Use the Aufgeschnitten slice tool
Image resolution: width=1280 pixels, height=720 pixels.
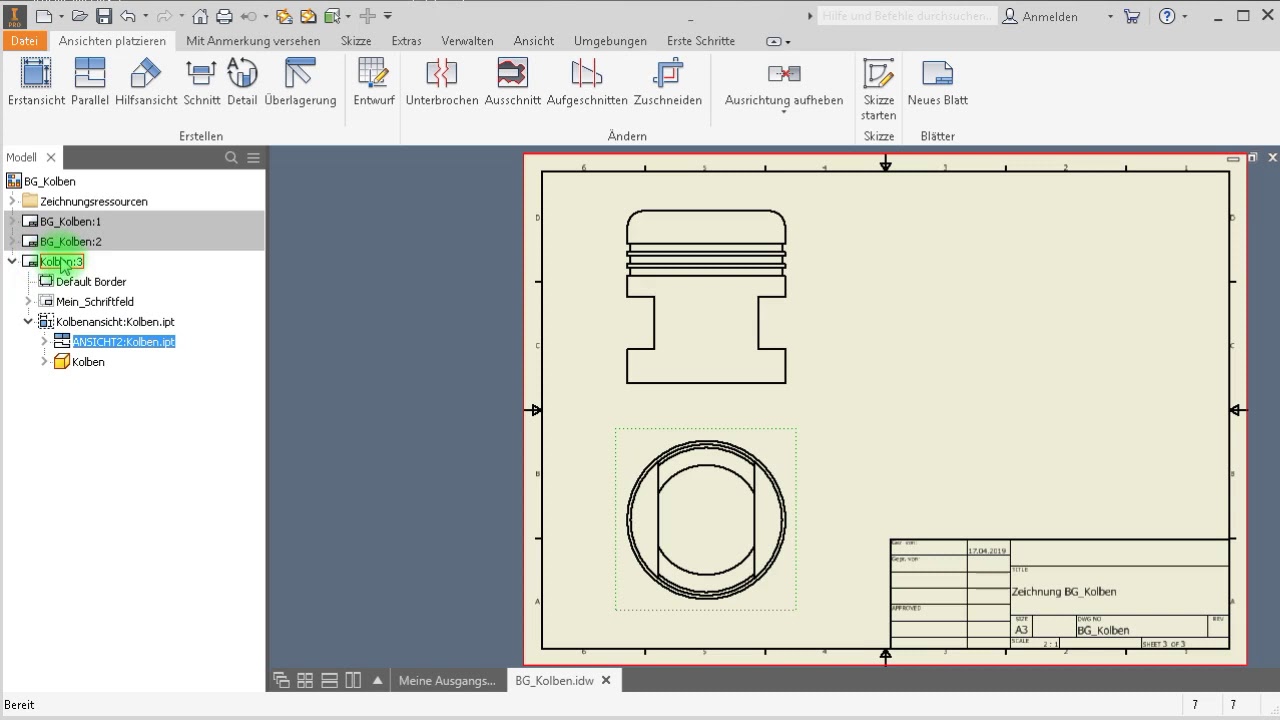click(x=587, y=82)
